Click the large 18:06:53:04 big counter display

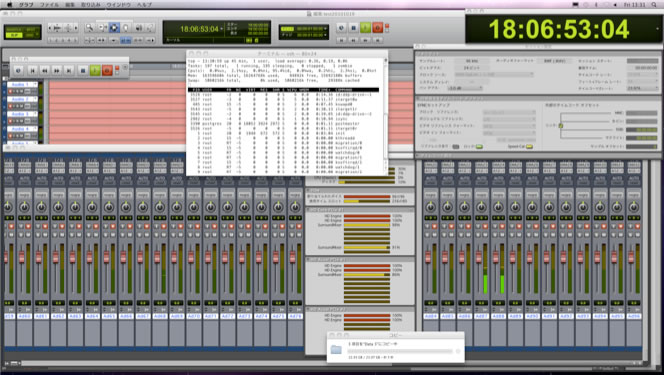tap(559, 29)
